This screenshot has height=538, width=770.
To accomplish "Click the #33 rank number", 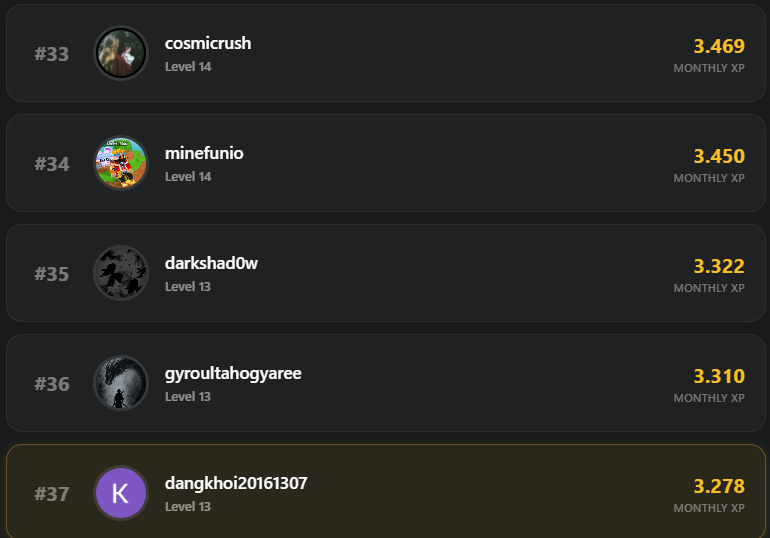I will point(52,54).
